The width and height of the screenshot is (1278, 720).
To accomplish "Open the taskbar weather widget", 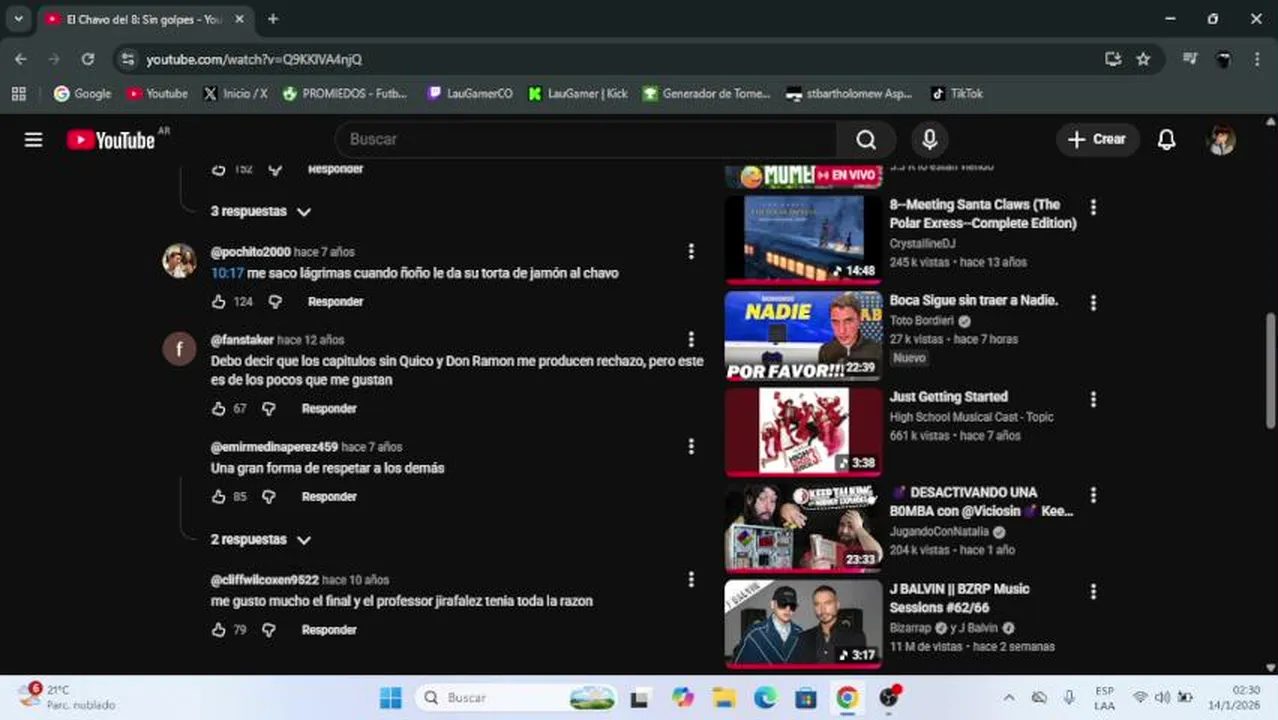I will (x=66, y=697).
